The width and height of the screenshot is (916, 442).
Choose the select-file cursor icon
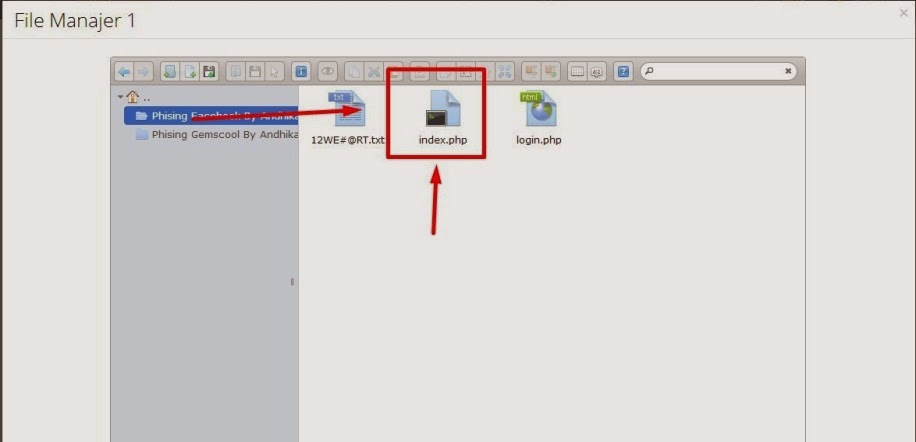coord(274,72)
